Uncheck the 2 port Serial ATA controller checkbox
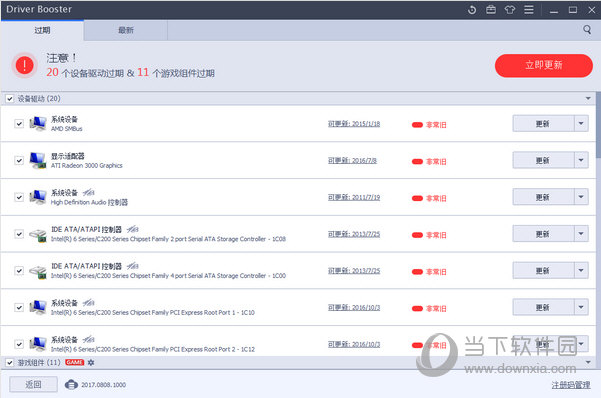Screen dimensions: 601x398 pos(19,234)
